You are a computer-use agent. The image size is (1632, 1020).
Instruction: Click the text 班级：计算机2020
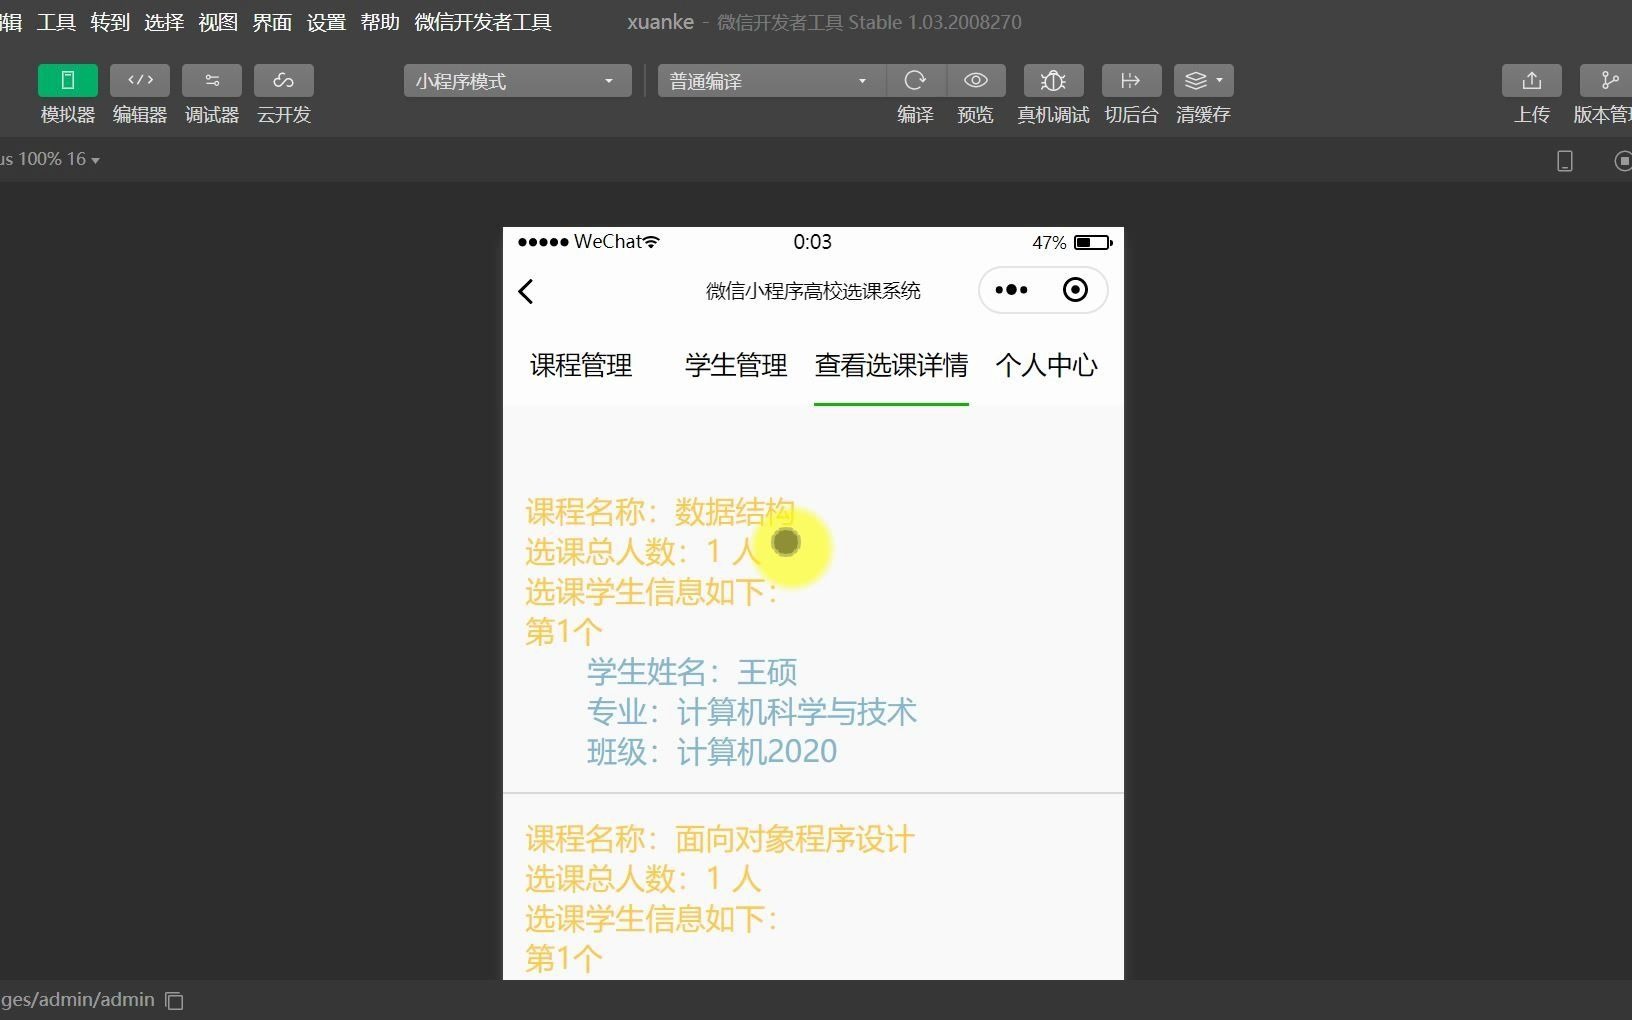click(712, 752)
